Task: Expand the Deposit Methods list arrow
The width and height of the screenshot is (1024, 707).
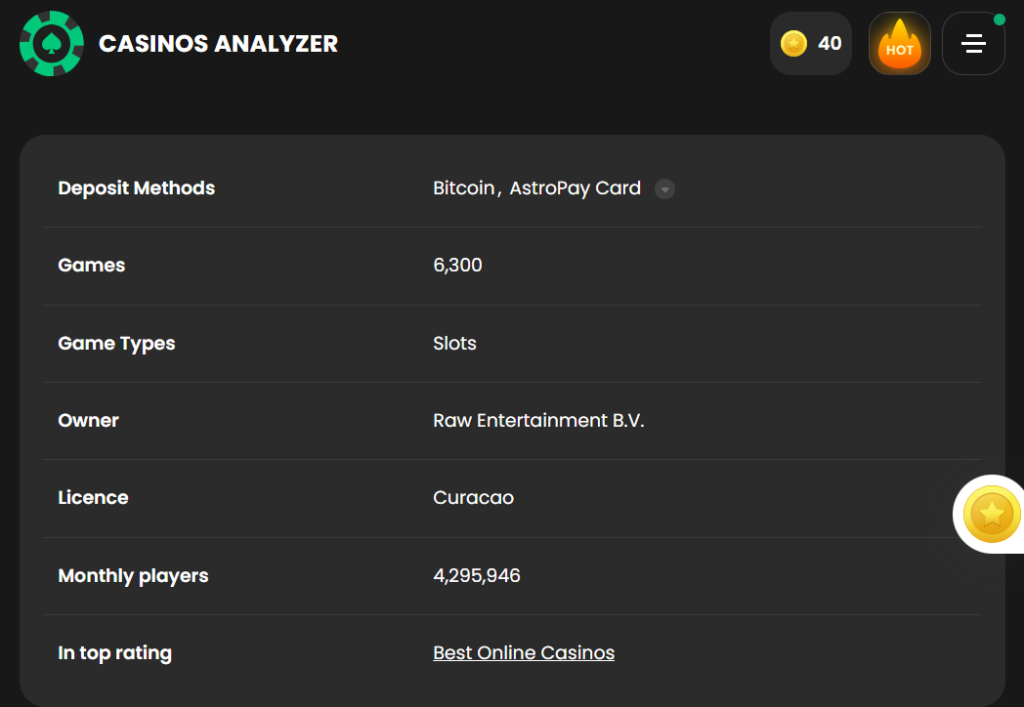Action: (x=665, y=189)
